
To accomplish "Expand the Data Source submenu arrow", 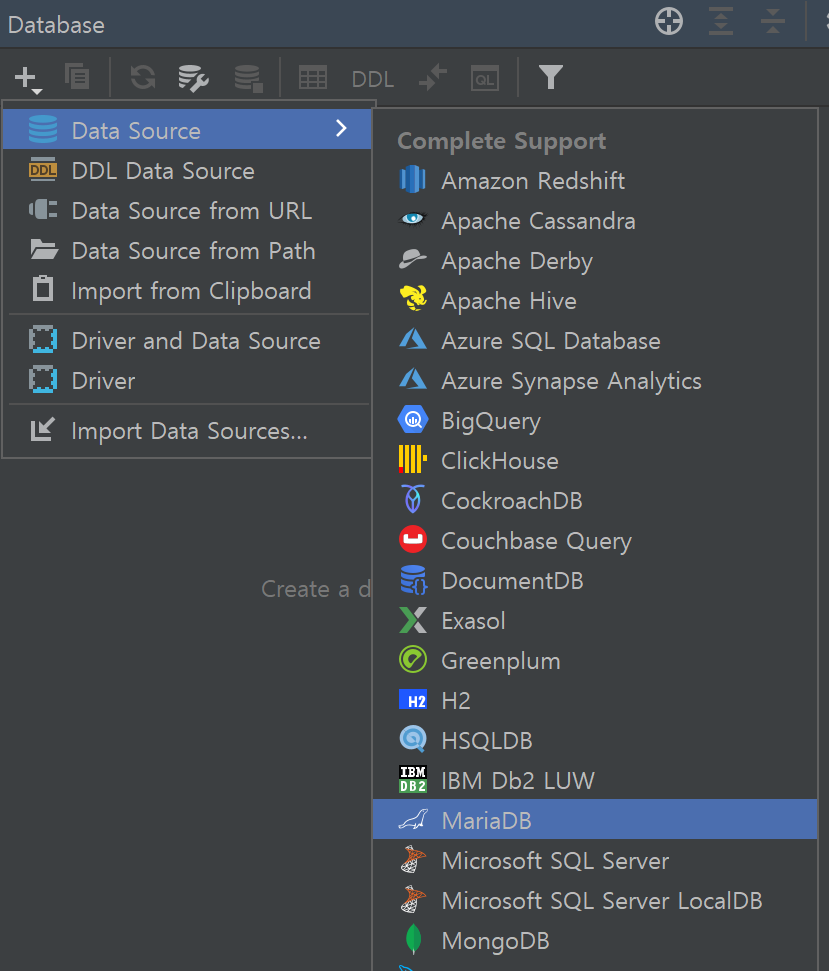I will [x=341, y=129].
